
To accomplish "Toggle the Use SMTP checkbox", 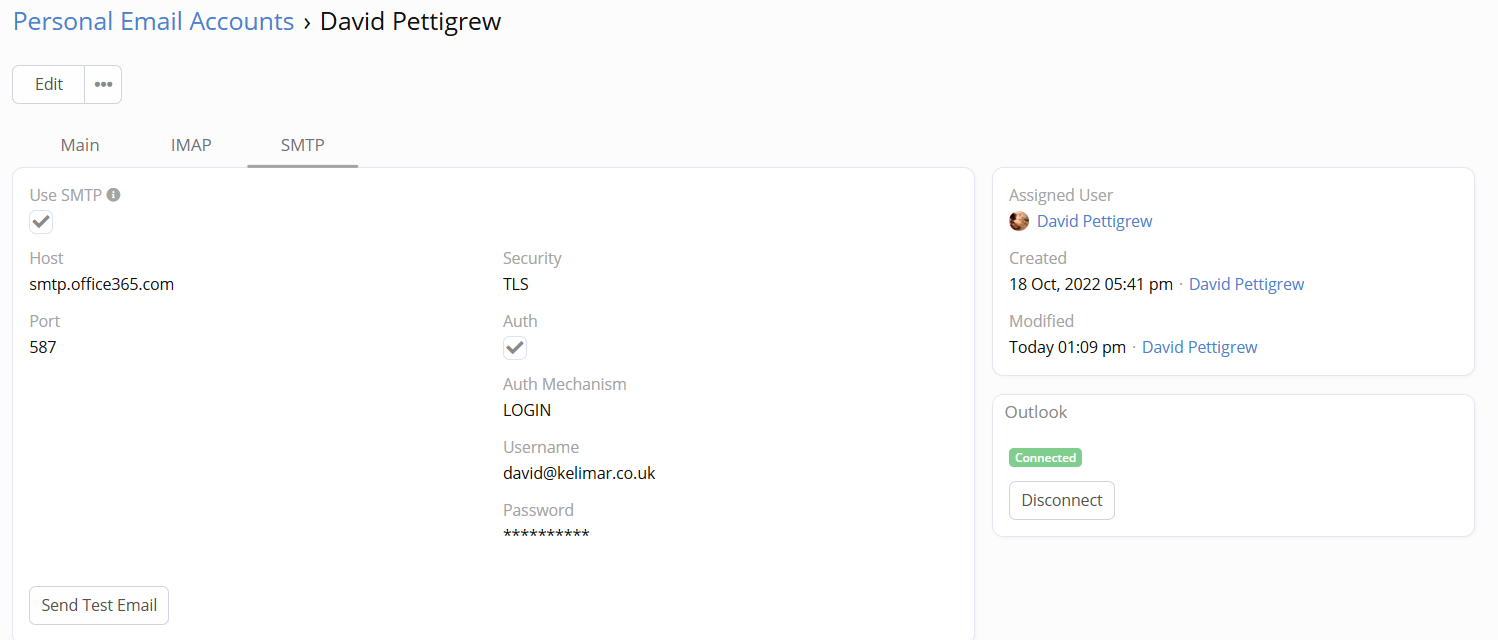I will 41,222.
